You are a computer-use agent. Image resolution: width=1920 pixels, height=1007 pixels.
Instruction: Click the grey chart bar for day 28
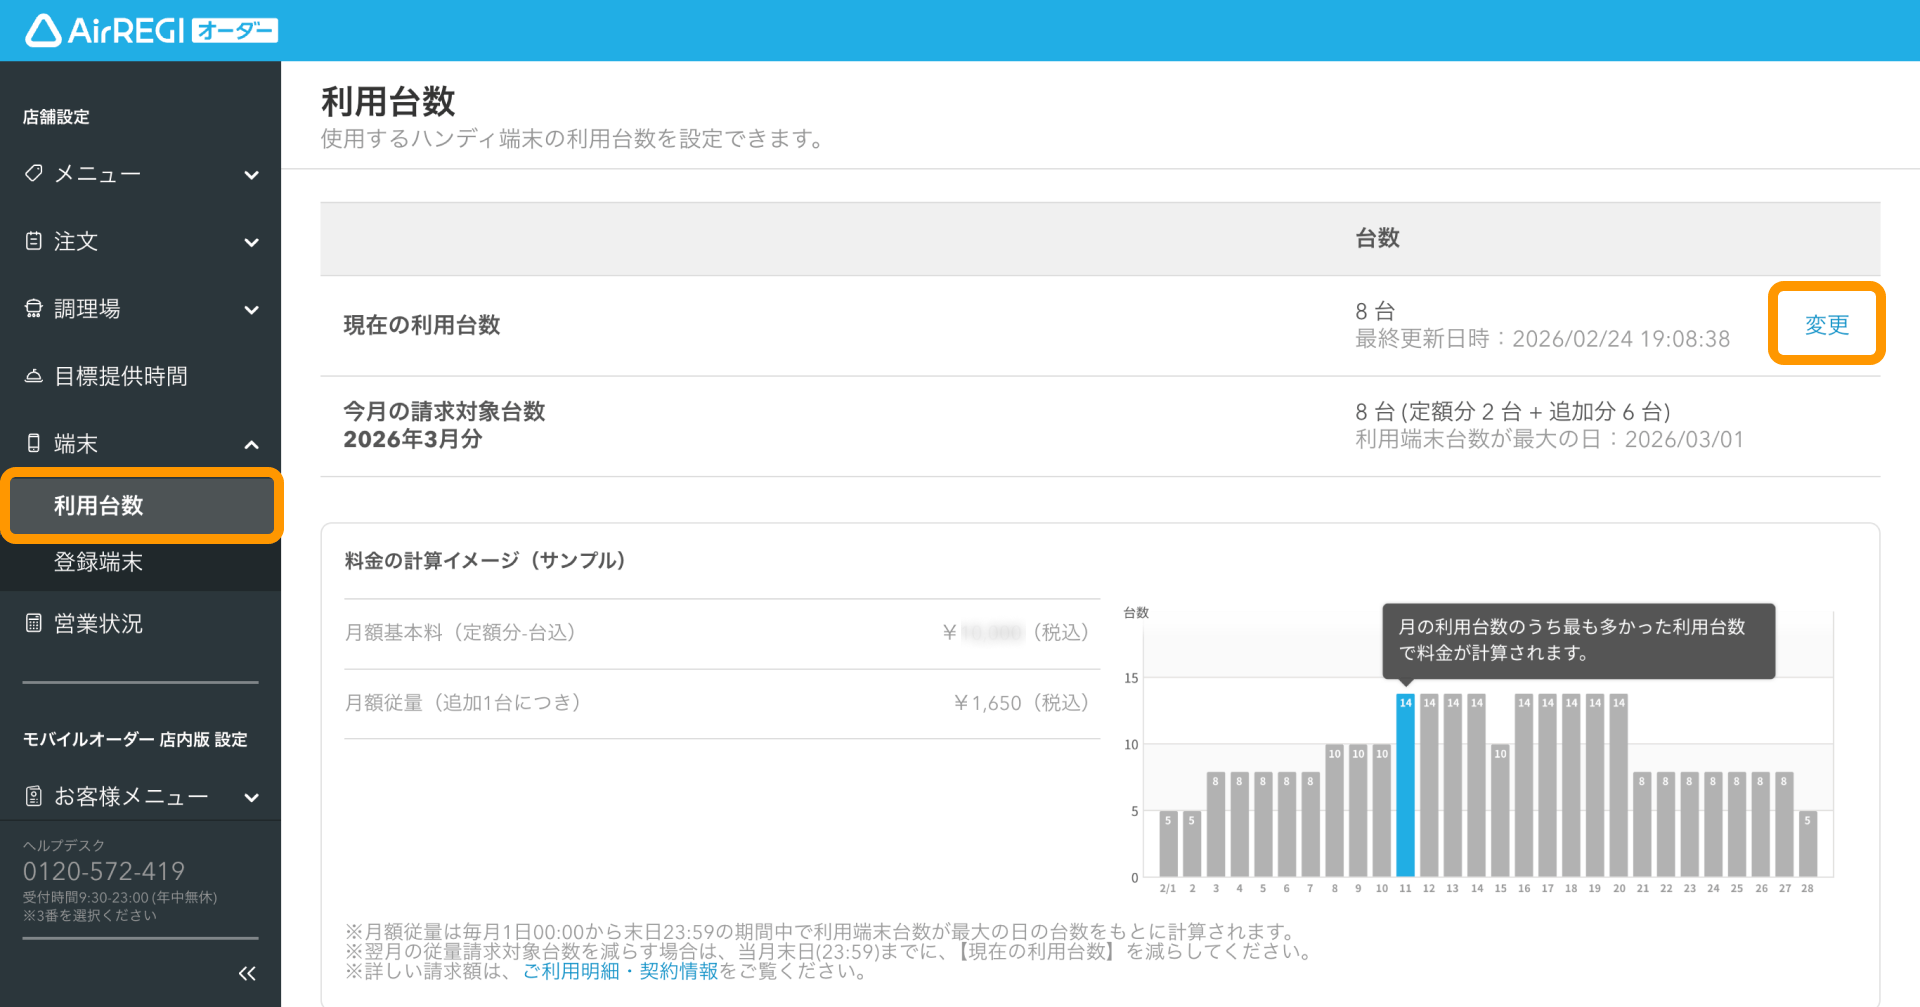coord(1807,844)
